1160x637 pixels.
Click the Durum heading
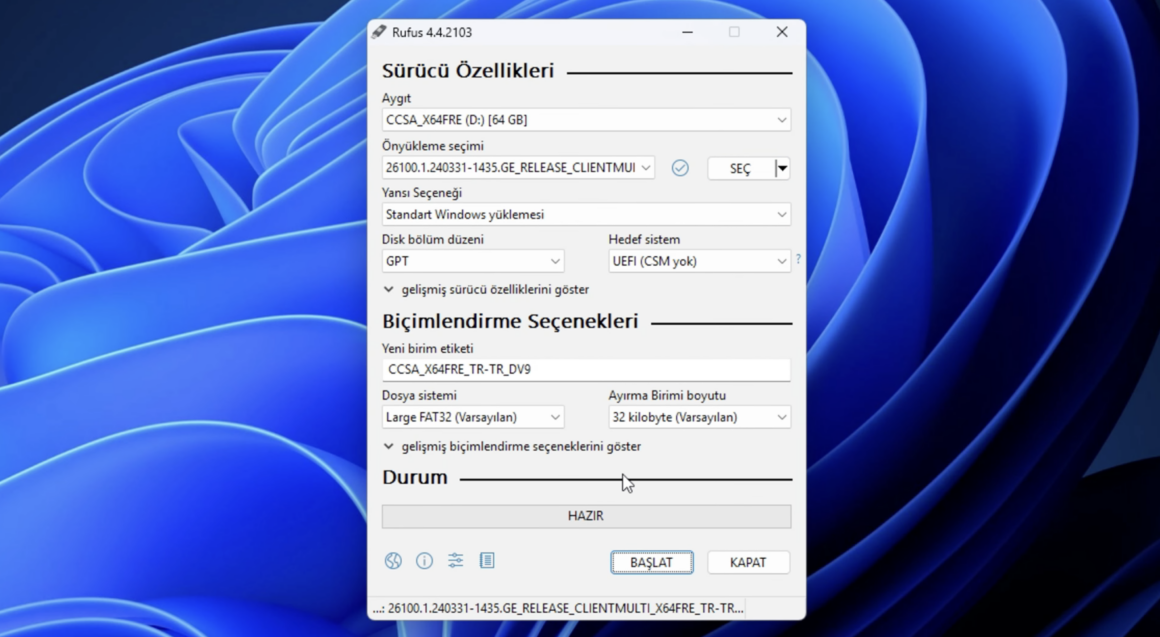414,477
